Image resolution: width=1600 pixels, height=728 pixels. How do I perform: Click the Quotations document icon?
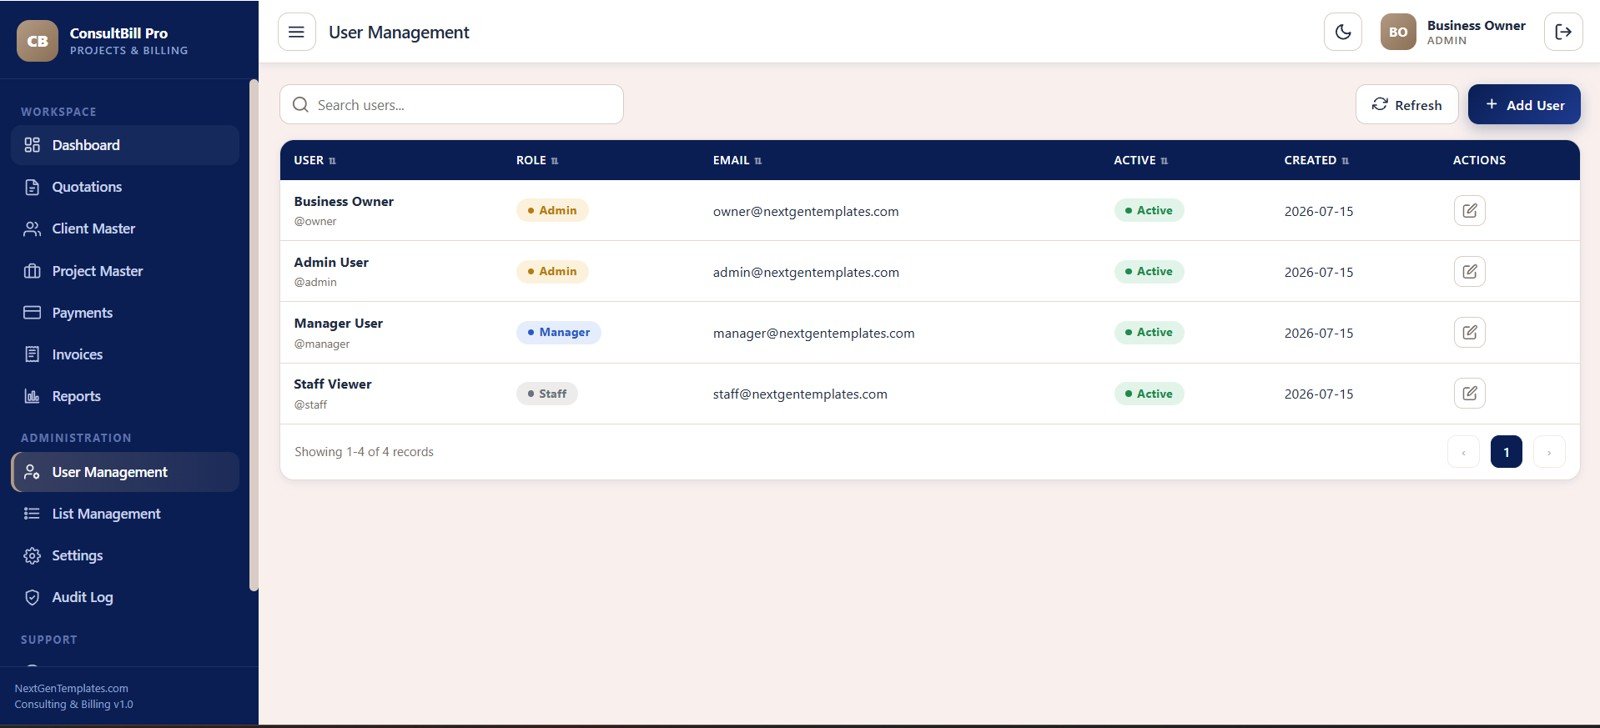(x=32, y=187)
